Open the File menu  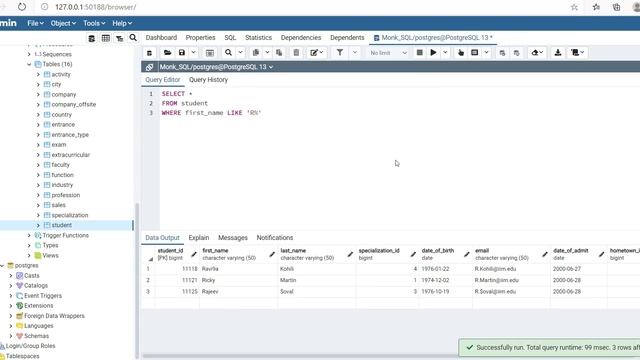36,23
